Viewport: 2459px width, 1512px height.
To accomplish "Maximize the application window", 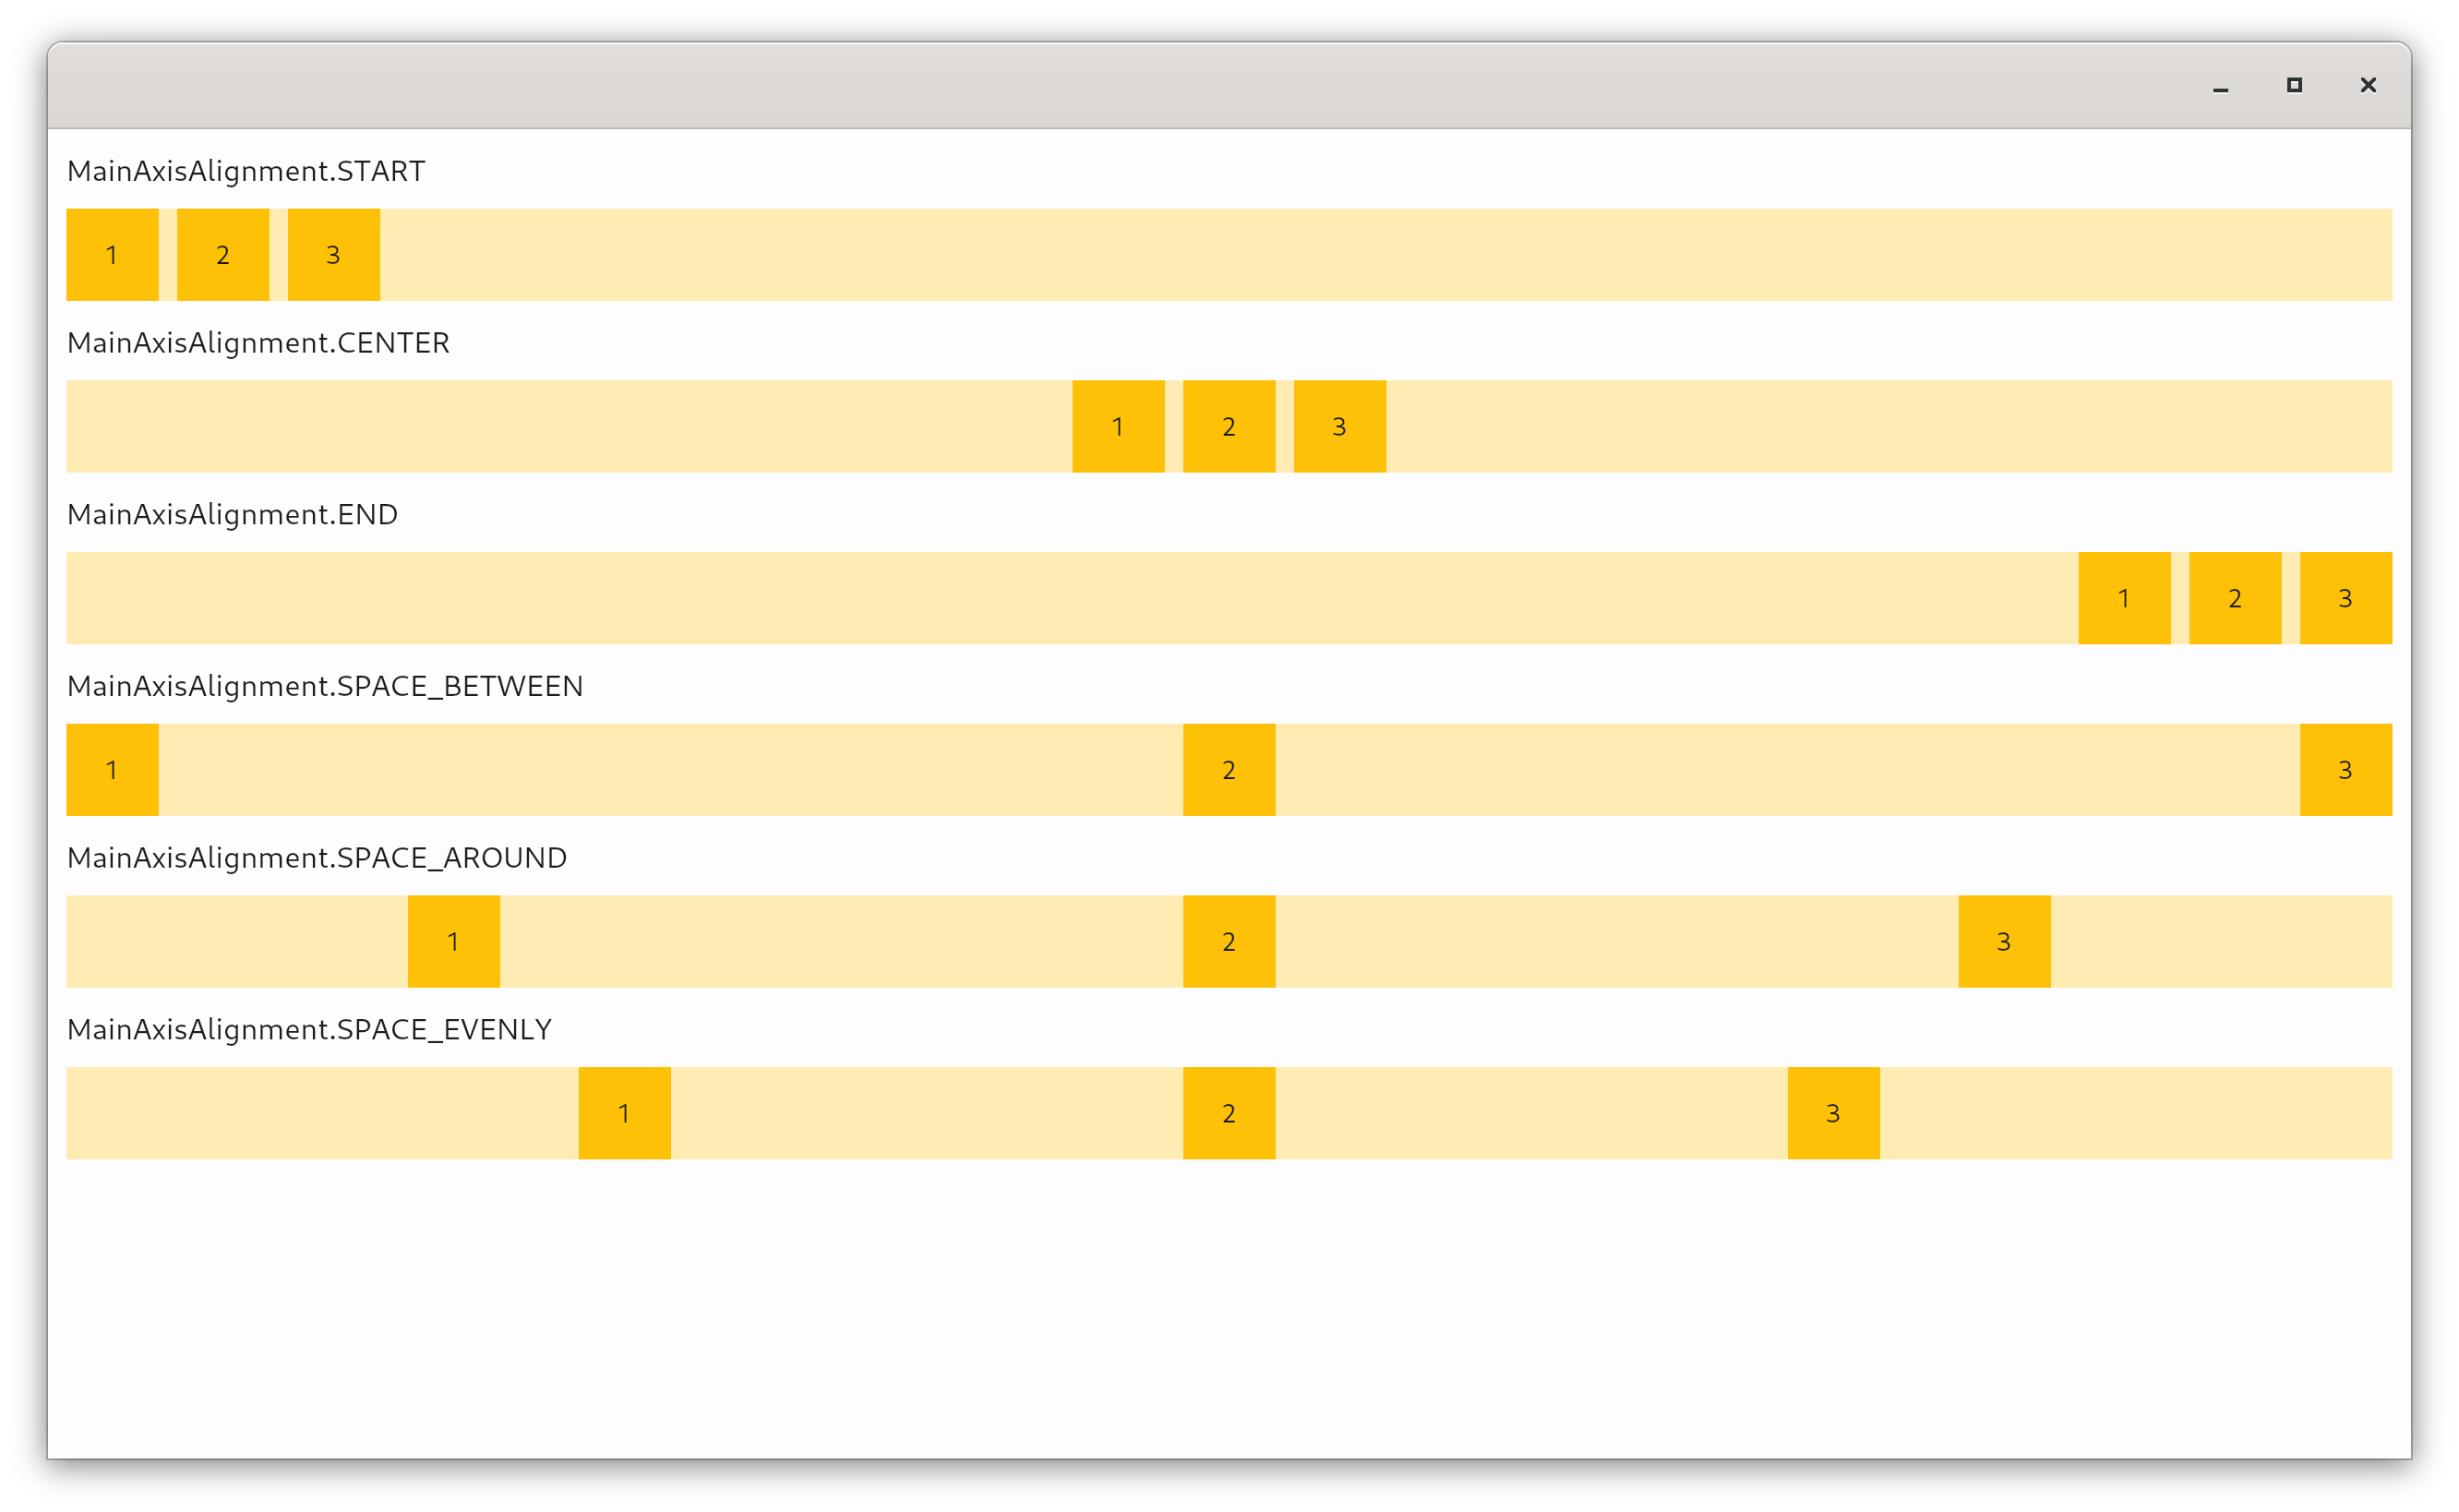I will [2294, 85].
